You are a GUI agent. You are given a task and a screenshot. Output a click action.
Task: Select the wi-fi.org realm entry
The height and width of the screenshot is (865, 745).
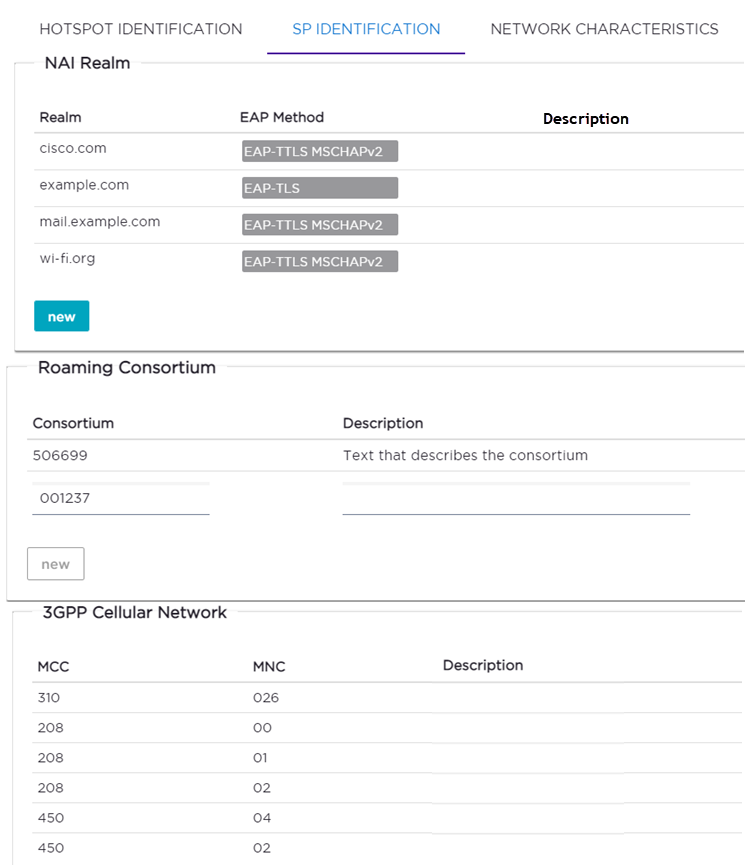66,257
